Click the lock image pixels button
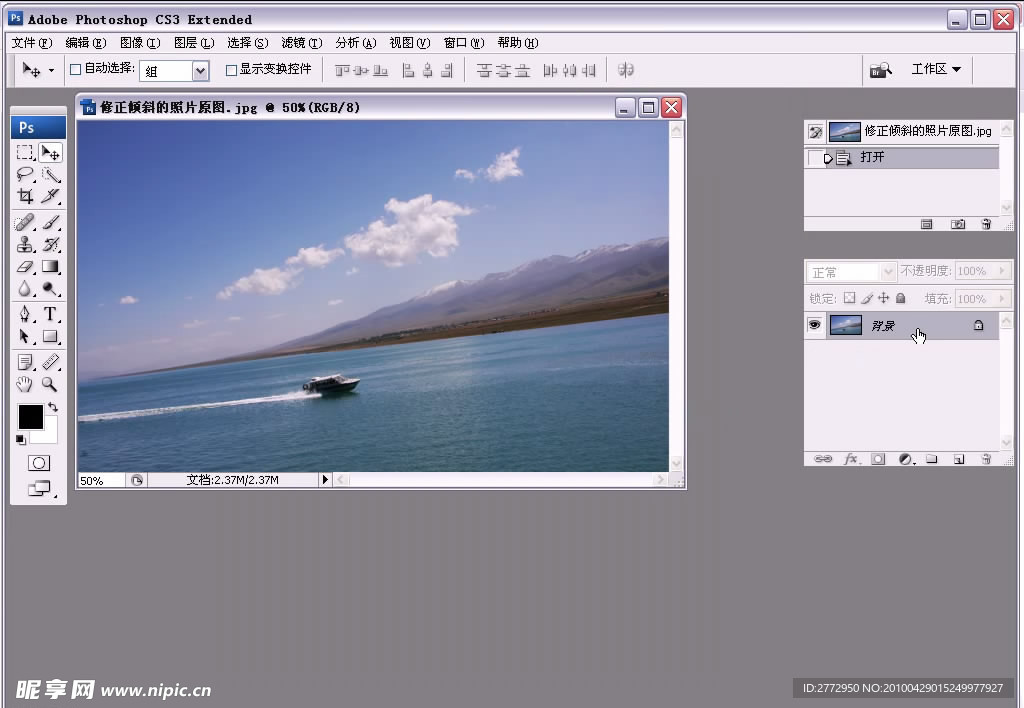The width and height of the screenshot is (1024, 708). tap(867, 298)
